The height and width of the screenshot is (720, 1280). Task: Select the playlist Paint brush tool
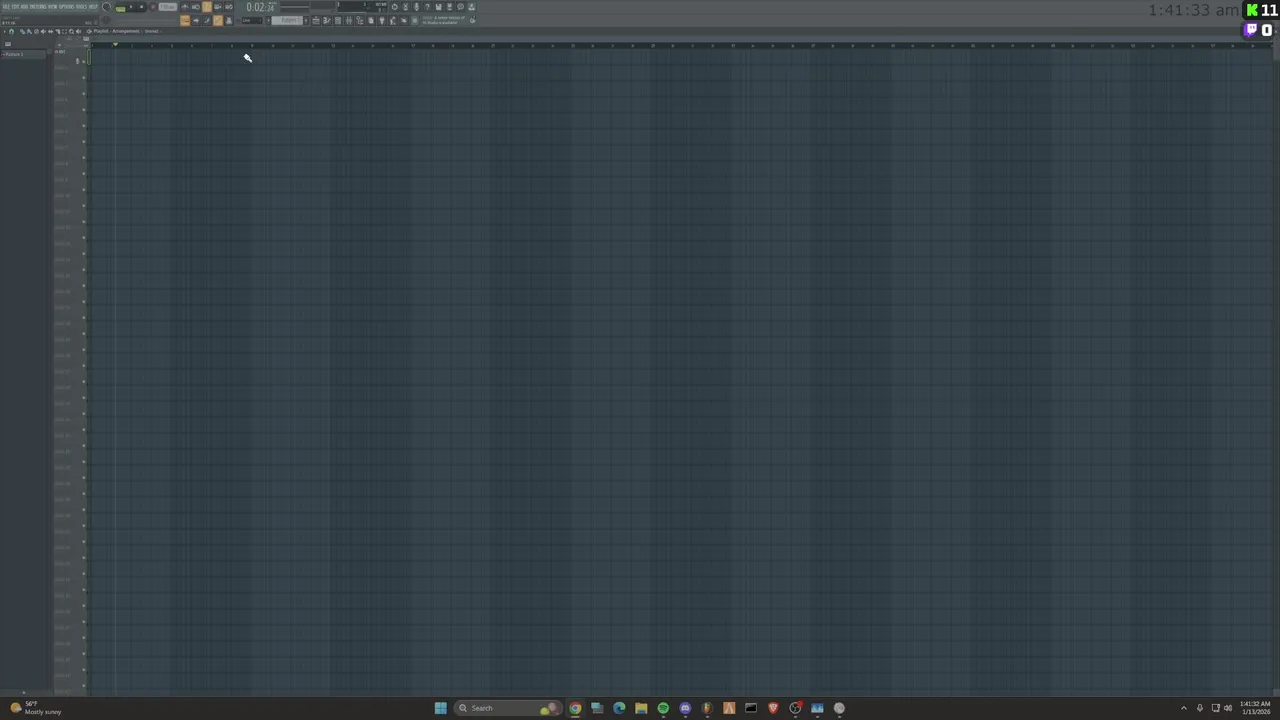(29, 31)
